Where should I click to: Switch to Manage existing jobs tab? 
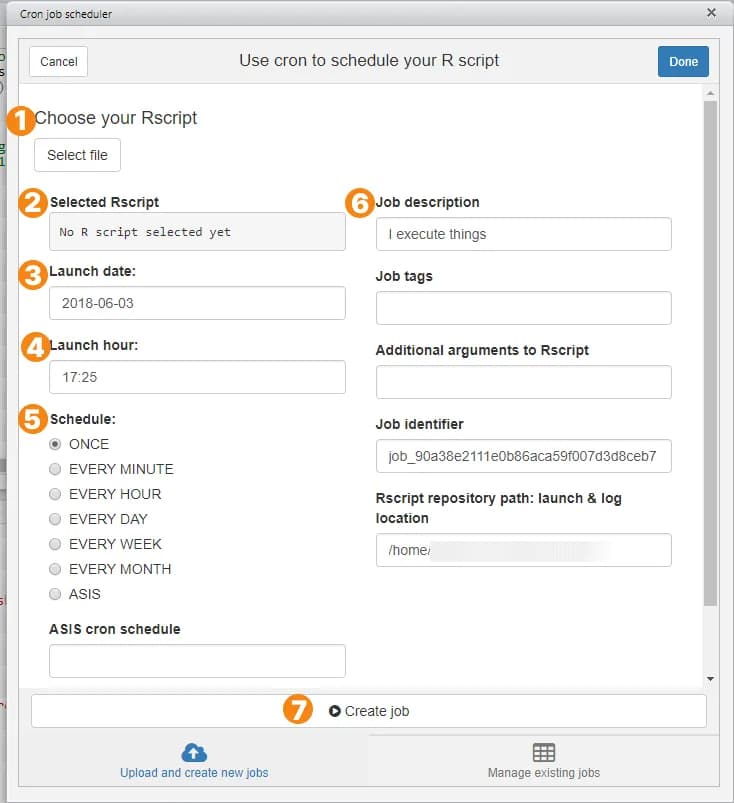point(543,762)
